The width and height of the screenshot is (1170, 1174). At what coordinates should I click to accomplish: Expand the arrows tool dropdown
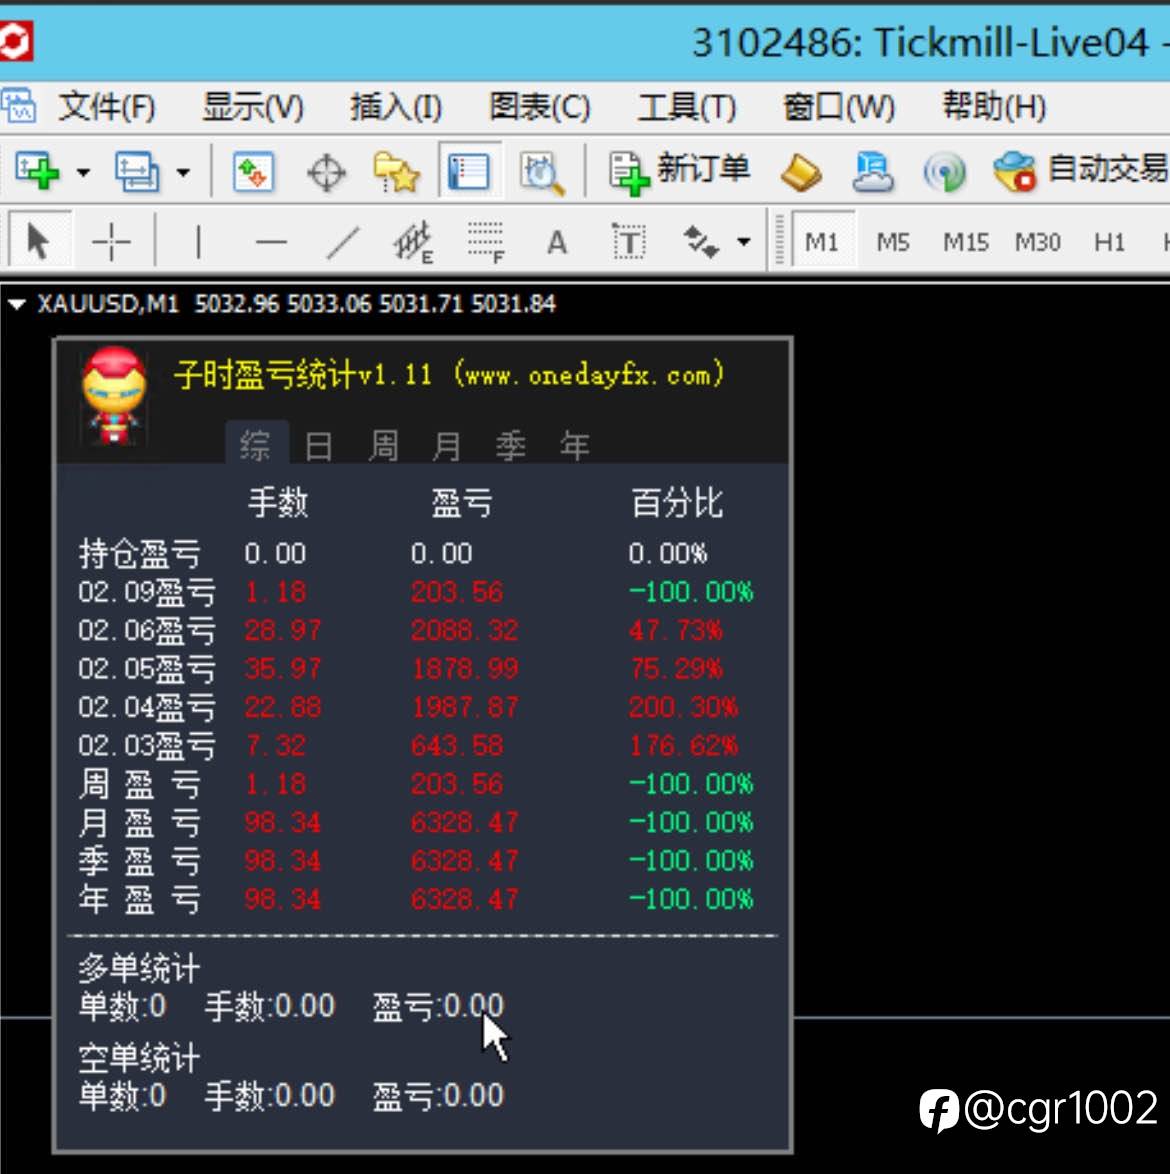coord(743,242)
